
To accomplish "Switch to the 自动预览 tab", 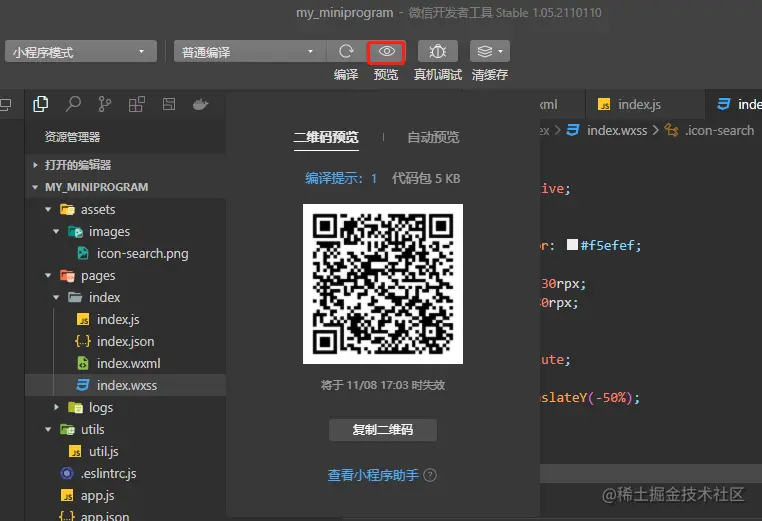I will pyautogui.click(x=433, y=137).
